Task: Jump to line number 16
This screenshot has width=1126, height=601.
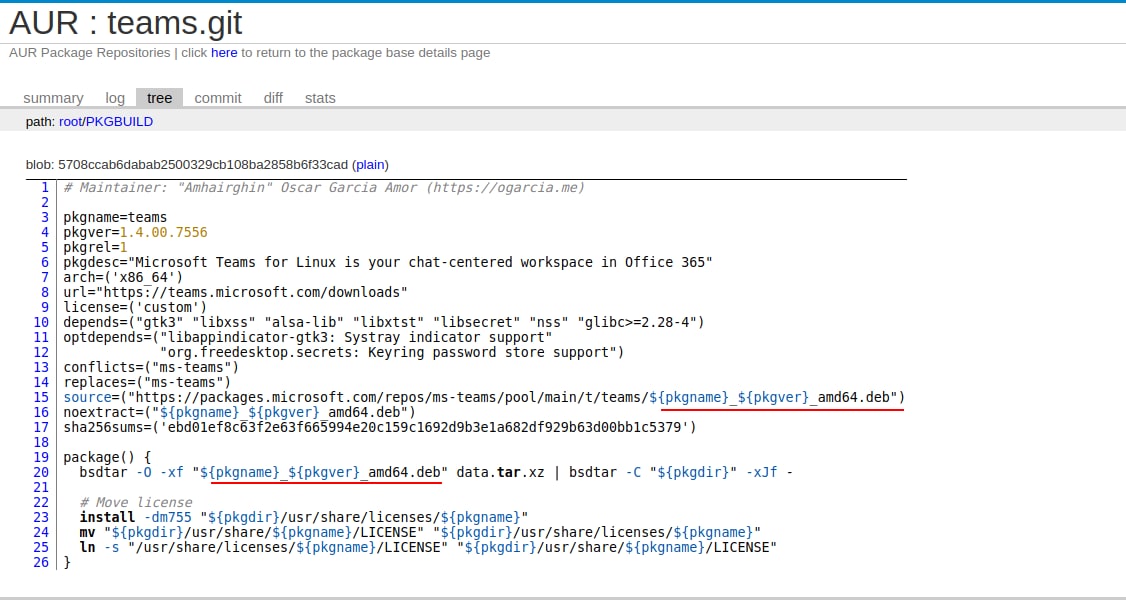Action: click(x=41, y=412)
